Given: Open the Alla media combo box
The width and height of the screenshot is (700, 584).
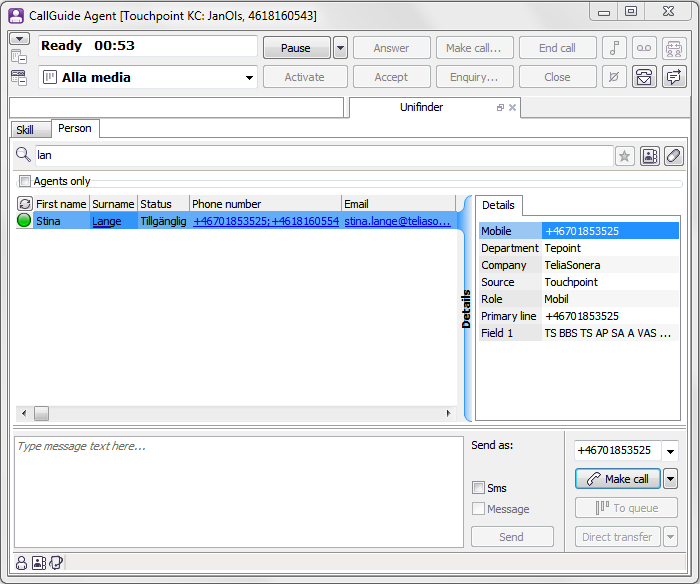Looking at the screenshot, I should click(x=148, y=78).
